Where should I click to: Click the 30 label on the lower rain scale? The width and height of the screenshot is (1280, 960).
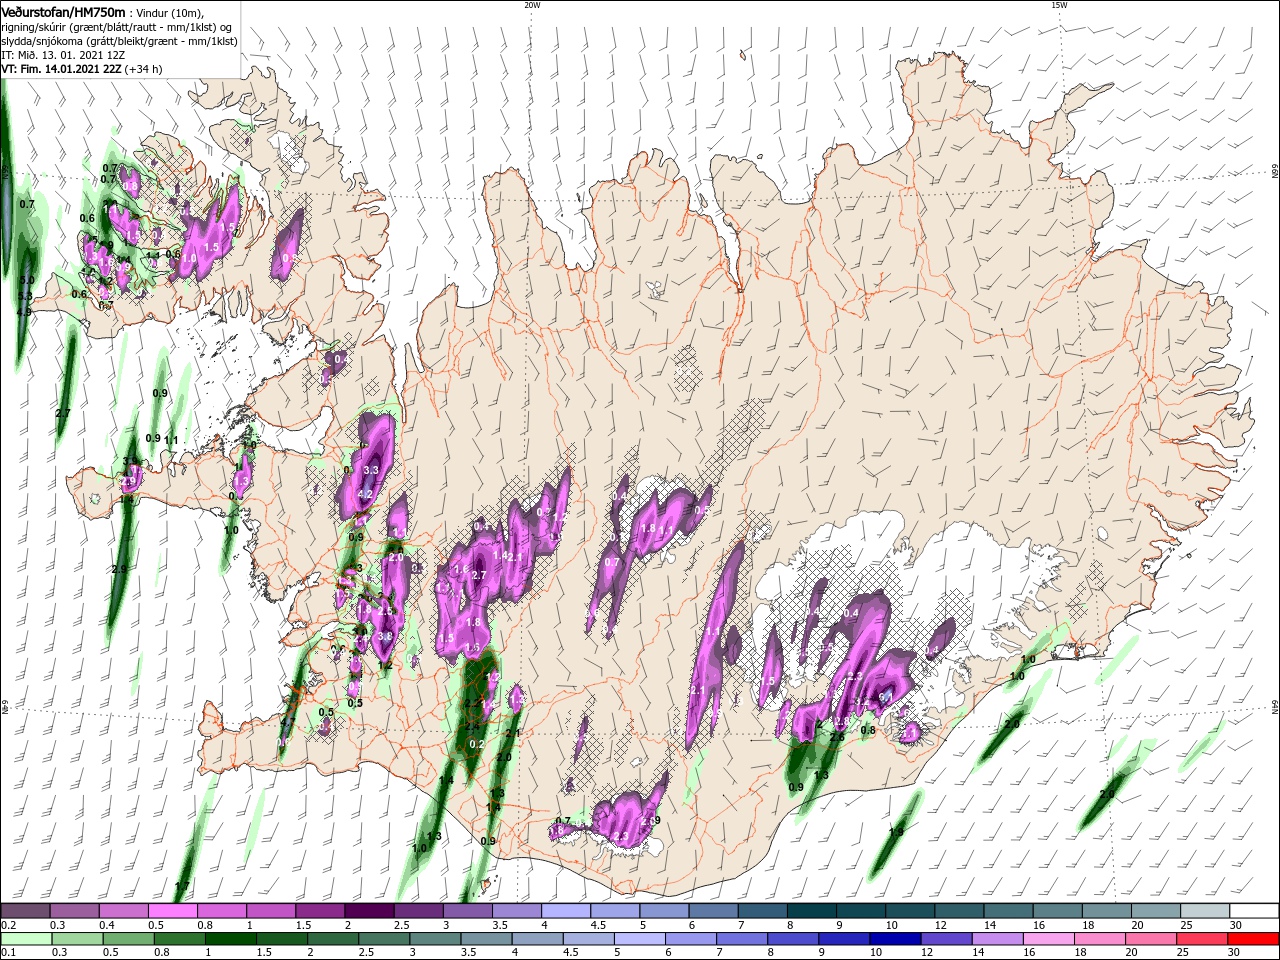tap(1236, 953)
